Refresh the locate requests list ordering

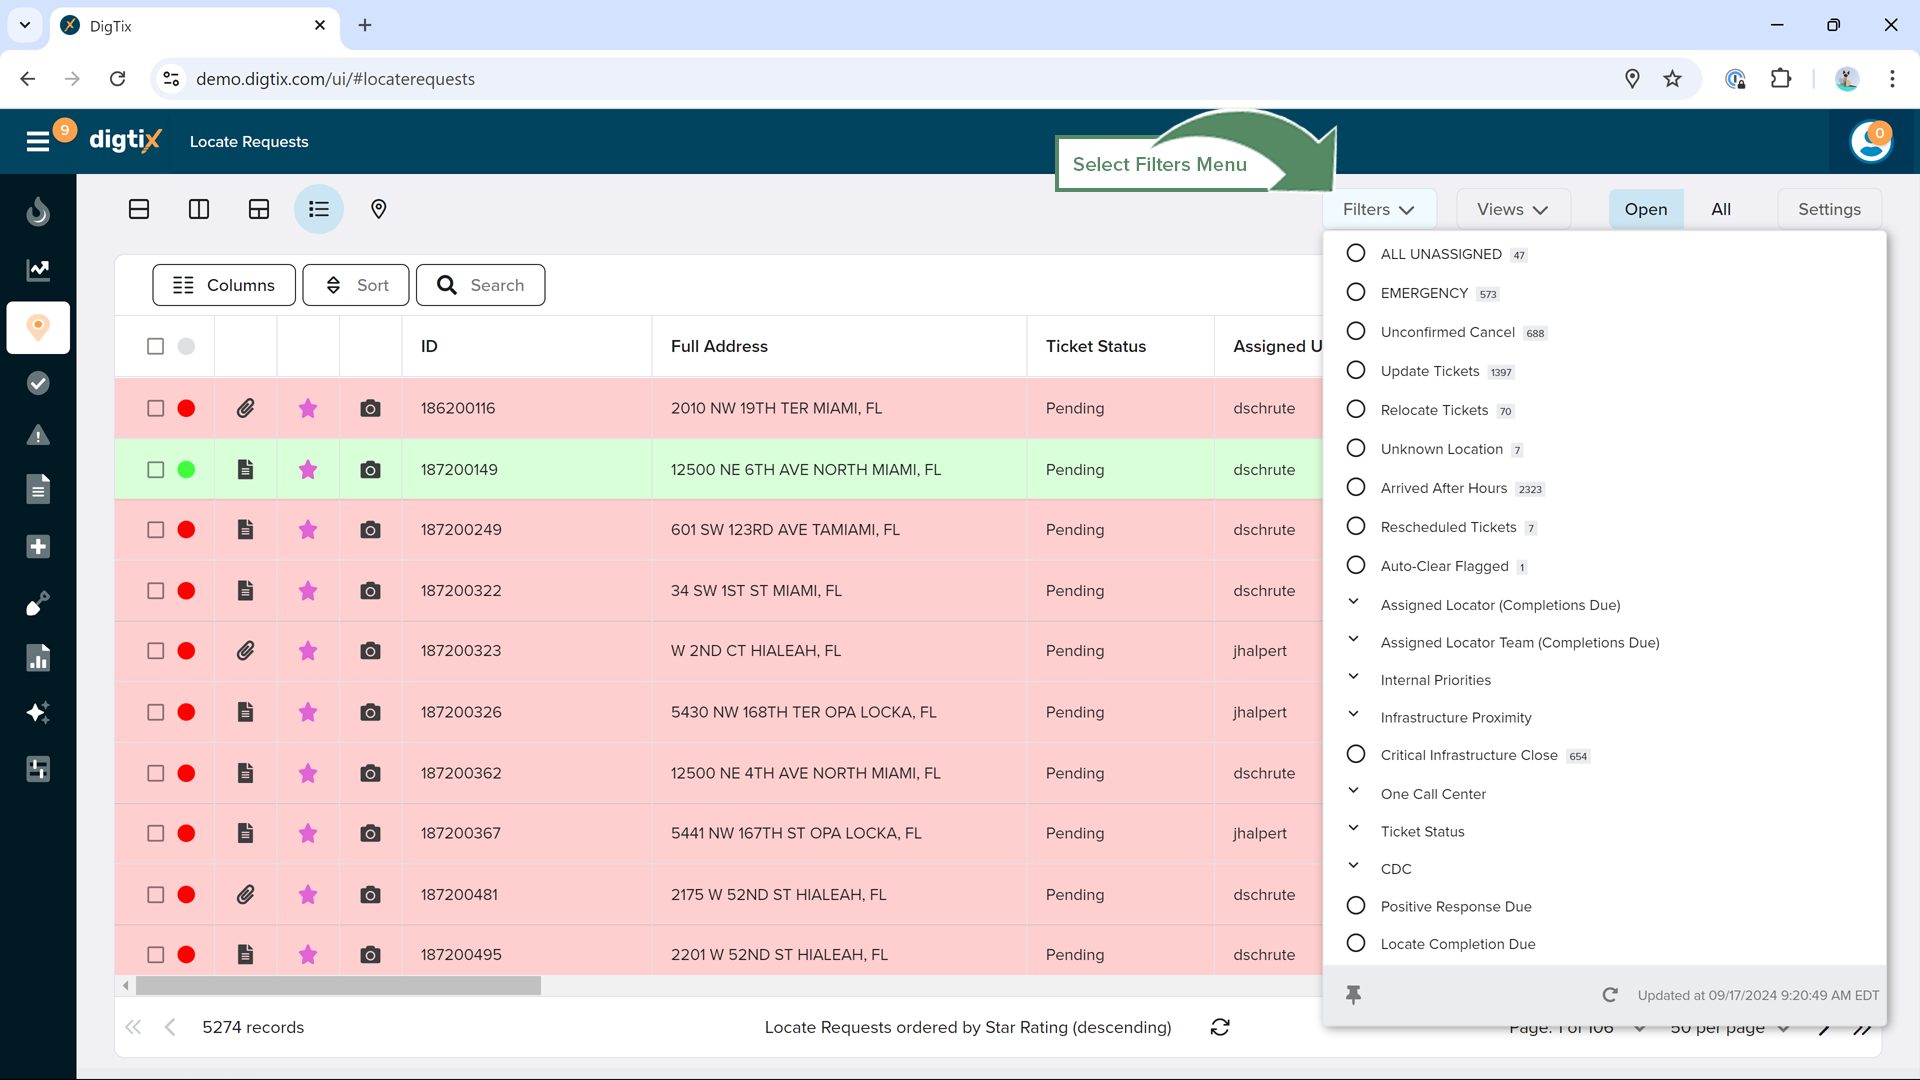pyautogui.click(x=1220, y=1027)
